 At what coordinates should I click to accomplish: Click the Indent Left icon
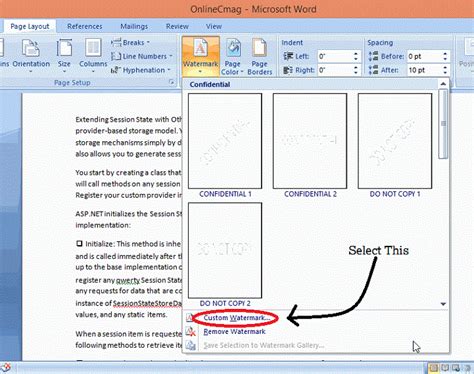tap(288, 56)
